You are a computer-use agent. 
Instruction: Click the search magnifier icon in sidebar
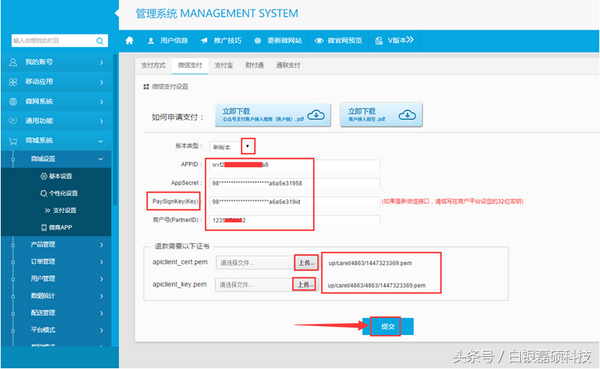[x=99, y=41]
